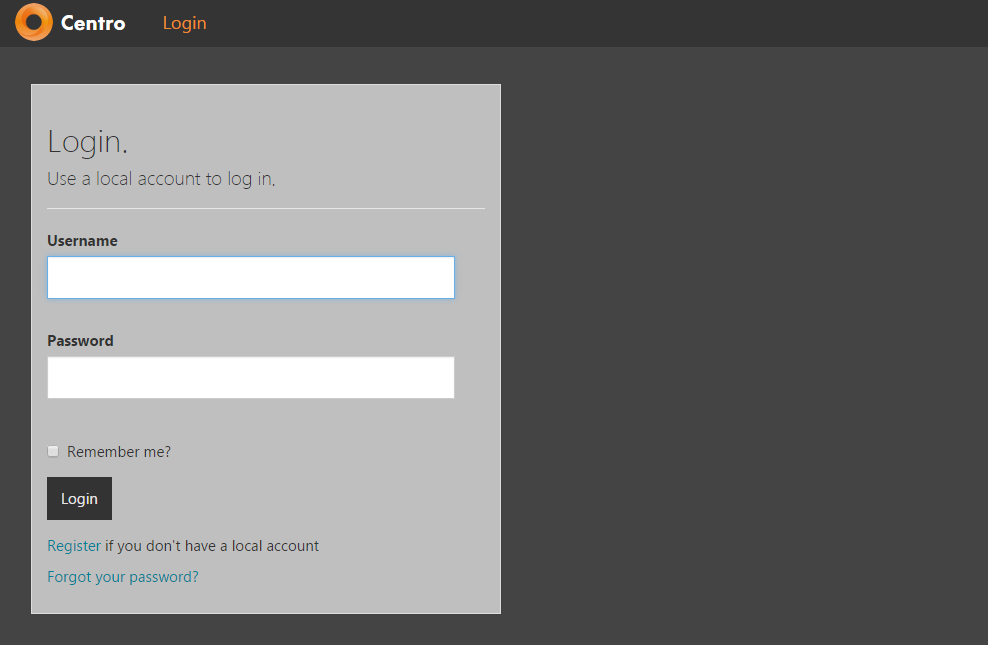Click "if you don't have a local account" text
This screenshot has width=988, height=645.
tap(212, 546)
